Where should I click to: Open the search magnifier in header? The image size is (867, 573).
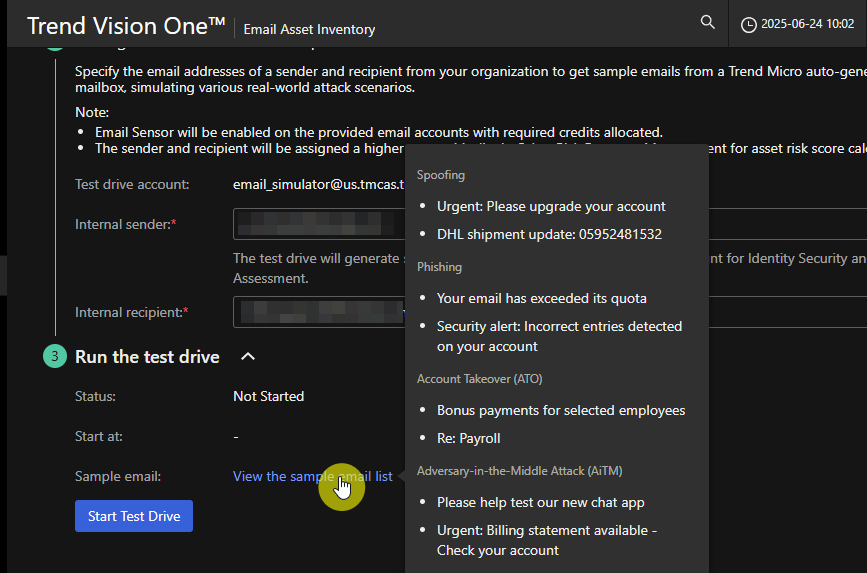(708, 22)
